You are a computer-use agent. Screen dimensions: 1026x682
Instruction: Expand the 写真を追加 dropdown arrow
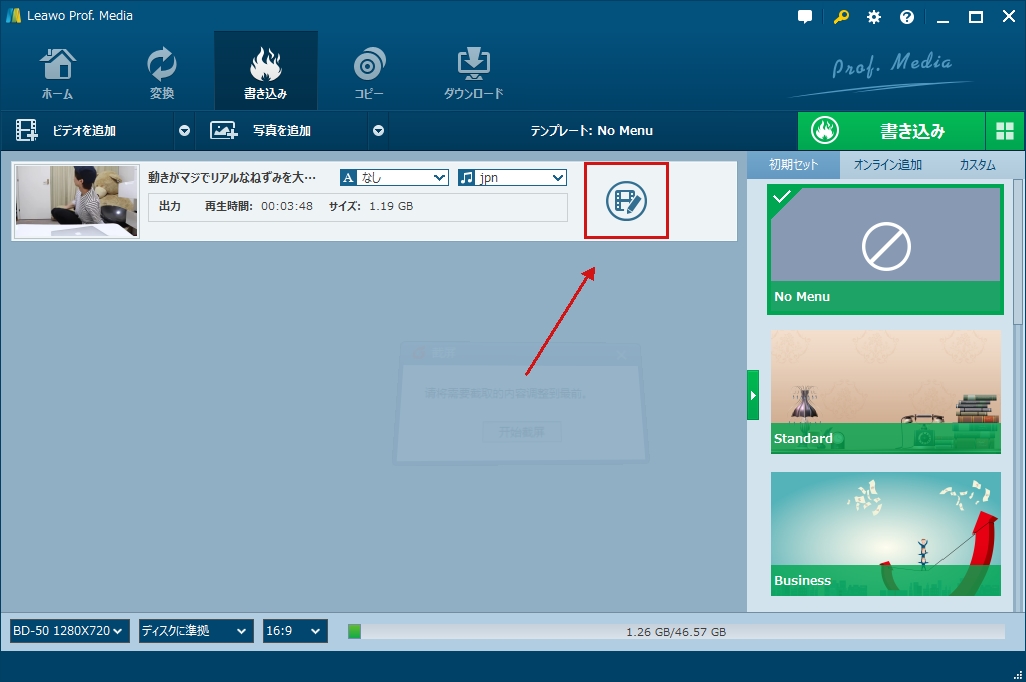point(378,131)
